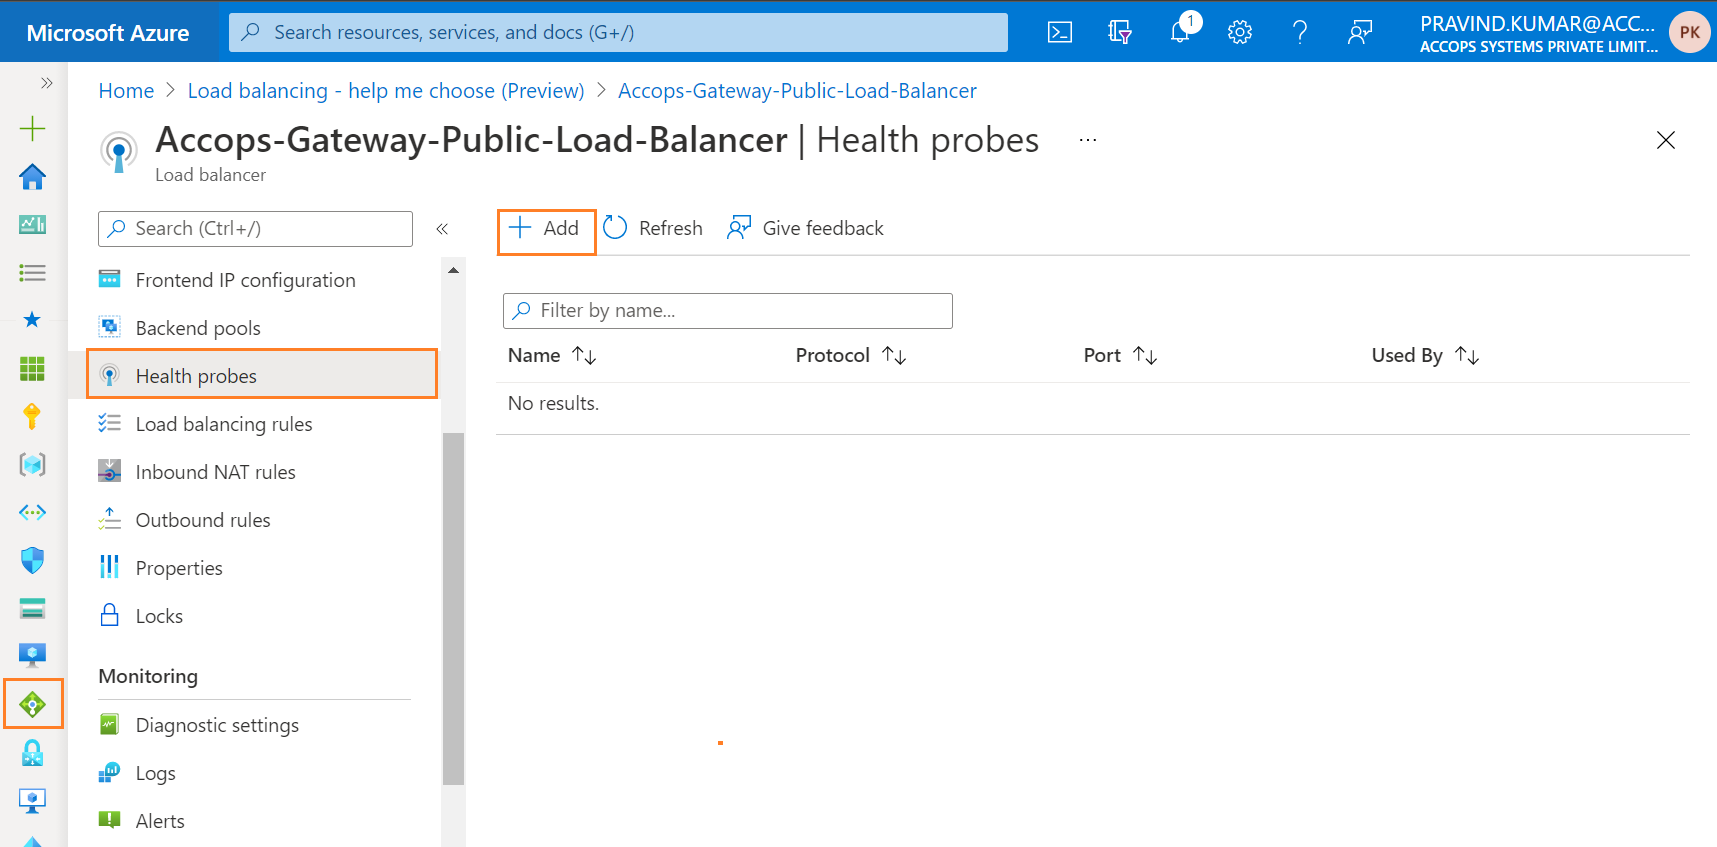Open Dashboard icon in sidebar
The image size is (1717, 847).
tap(32, 224)
